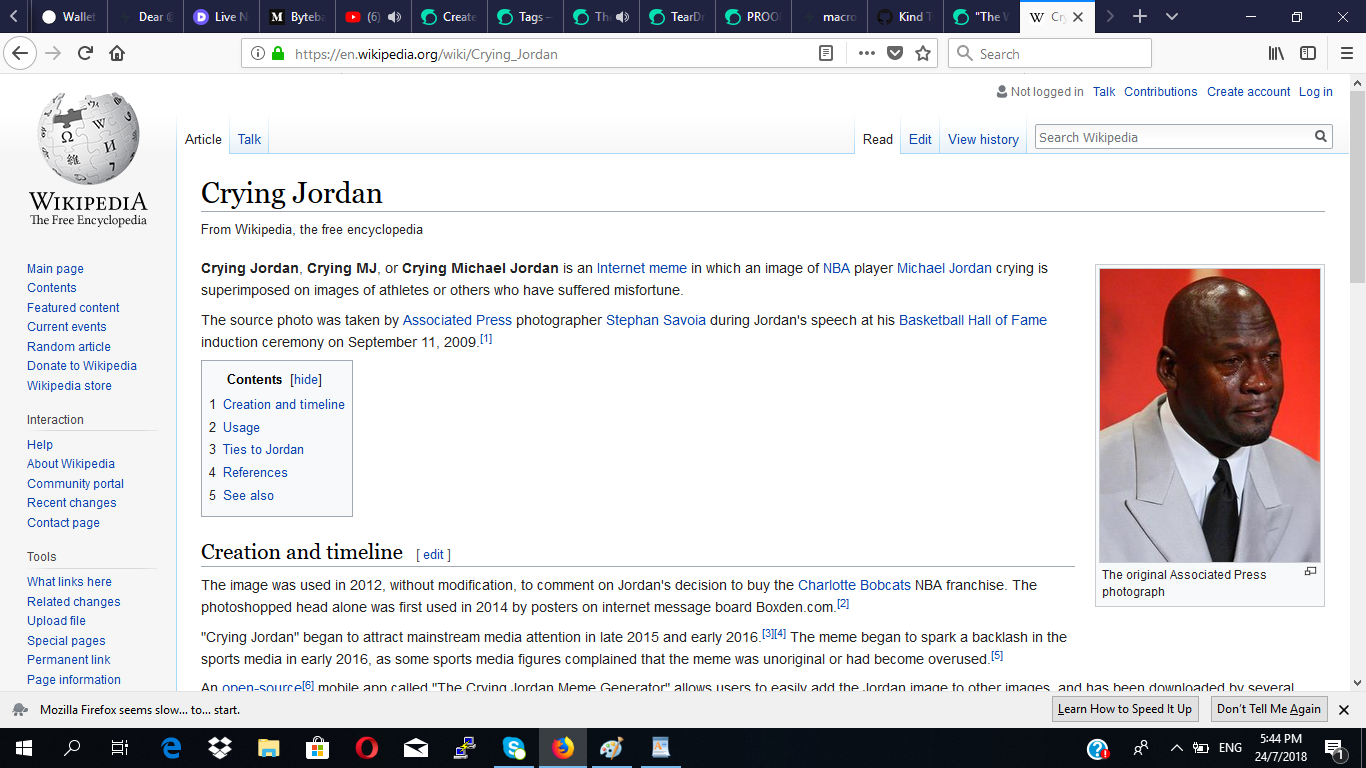The width and height of the screenshot is (1366, 768).
Task: Open the Basketball Hall of Fame link
Action: pyautogui.click(x=973, y=320)
